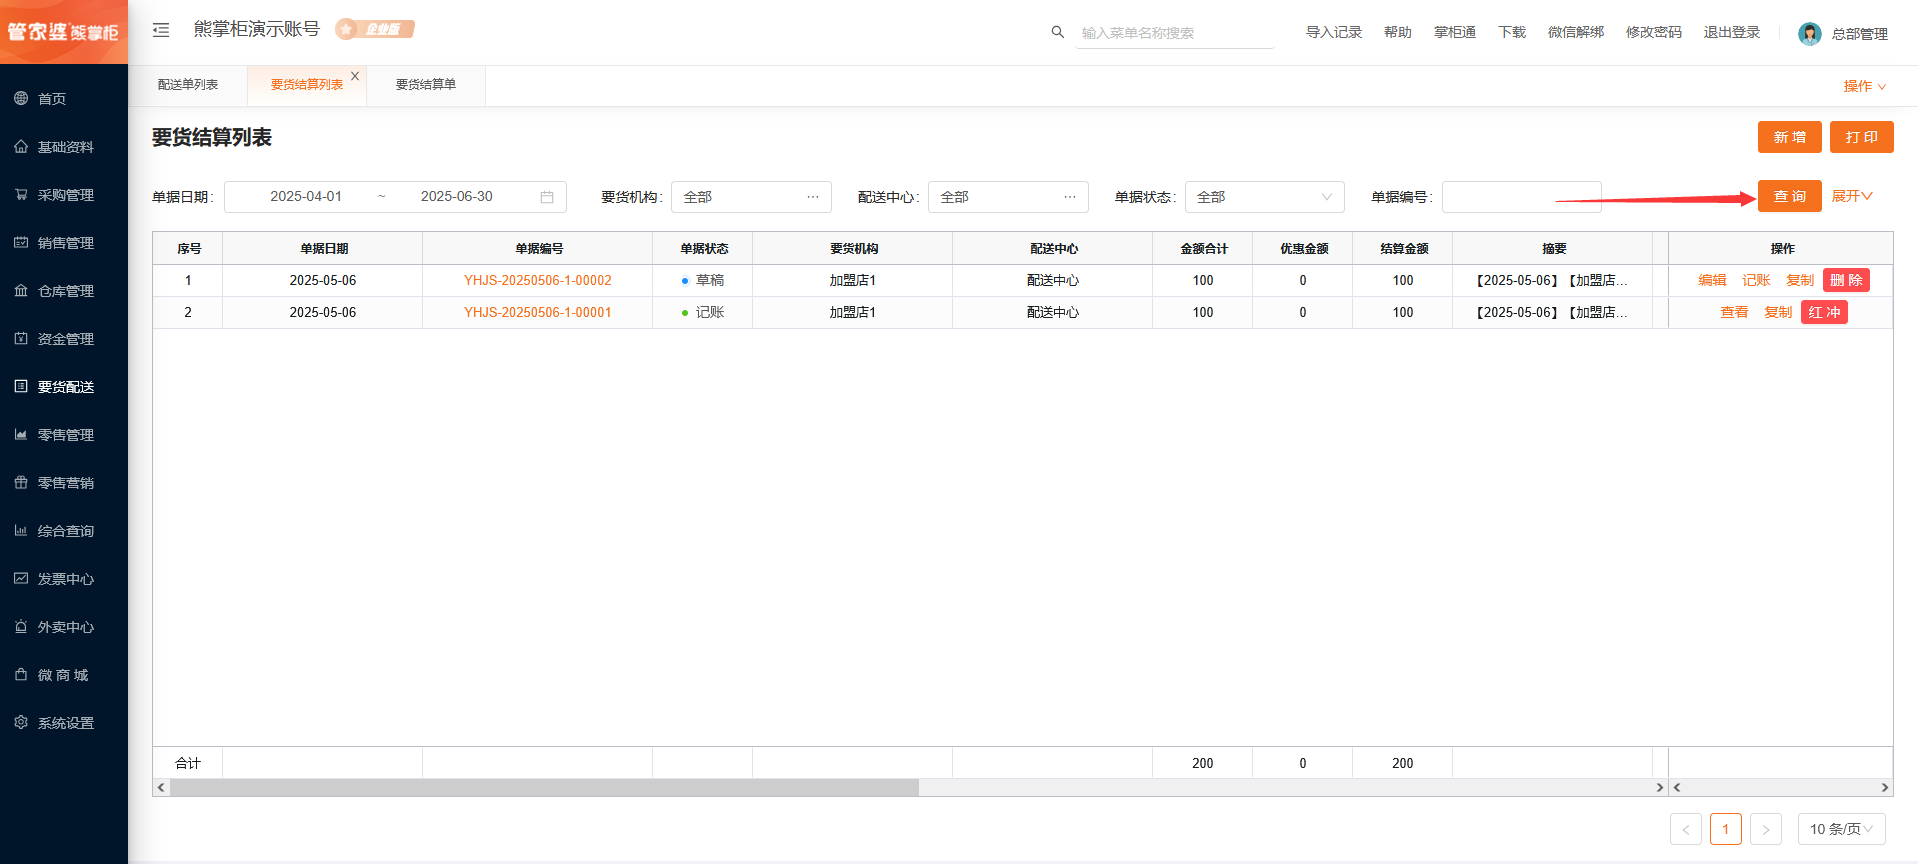Expand more filters with 展开
This screenshot has width=1918, height=864.
(x=1852, y=196)
